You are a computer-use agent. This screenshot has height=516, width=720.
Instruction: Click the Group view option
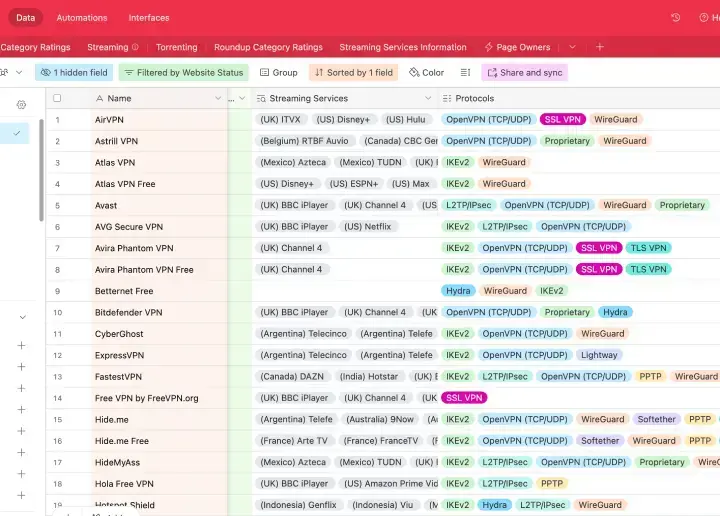278,73
